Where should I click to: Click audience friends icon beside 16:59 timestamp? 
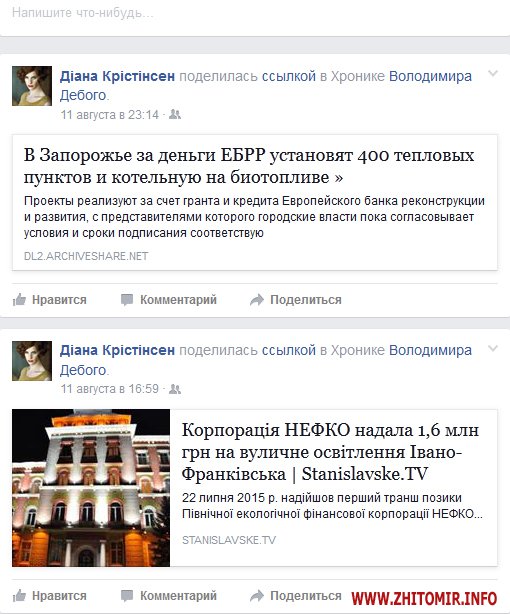pyautogui.click(x=175, y=389)
